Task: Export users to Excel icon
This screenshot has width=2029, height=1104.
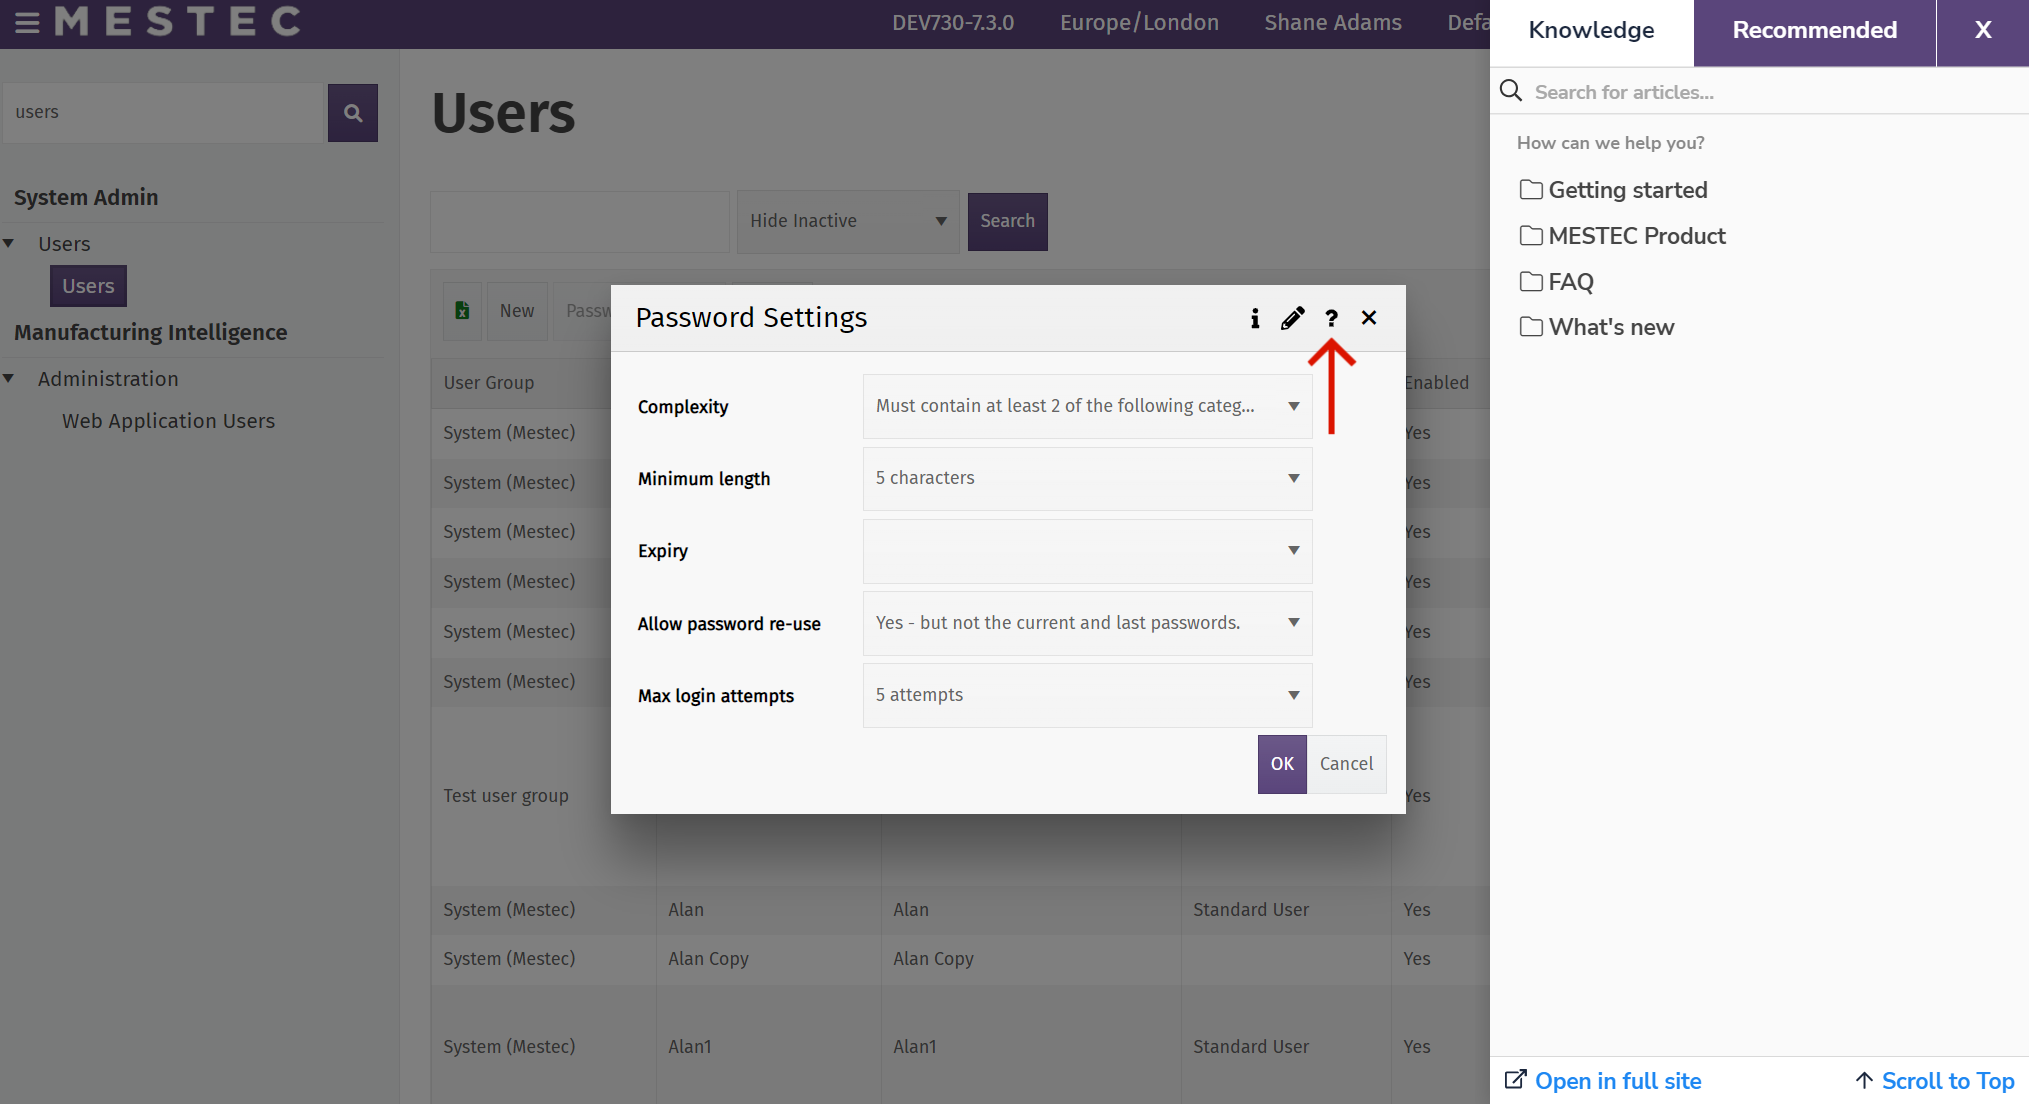Action: (462, 311)
